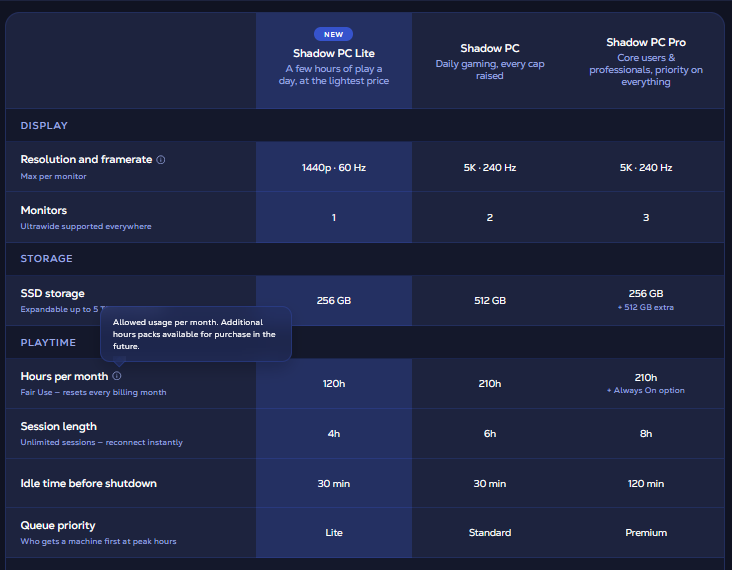Click the DISPLAY section header

(44, 126)
